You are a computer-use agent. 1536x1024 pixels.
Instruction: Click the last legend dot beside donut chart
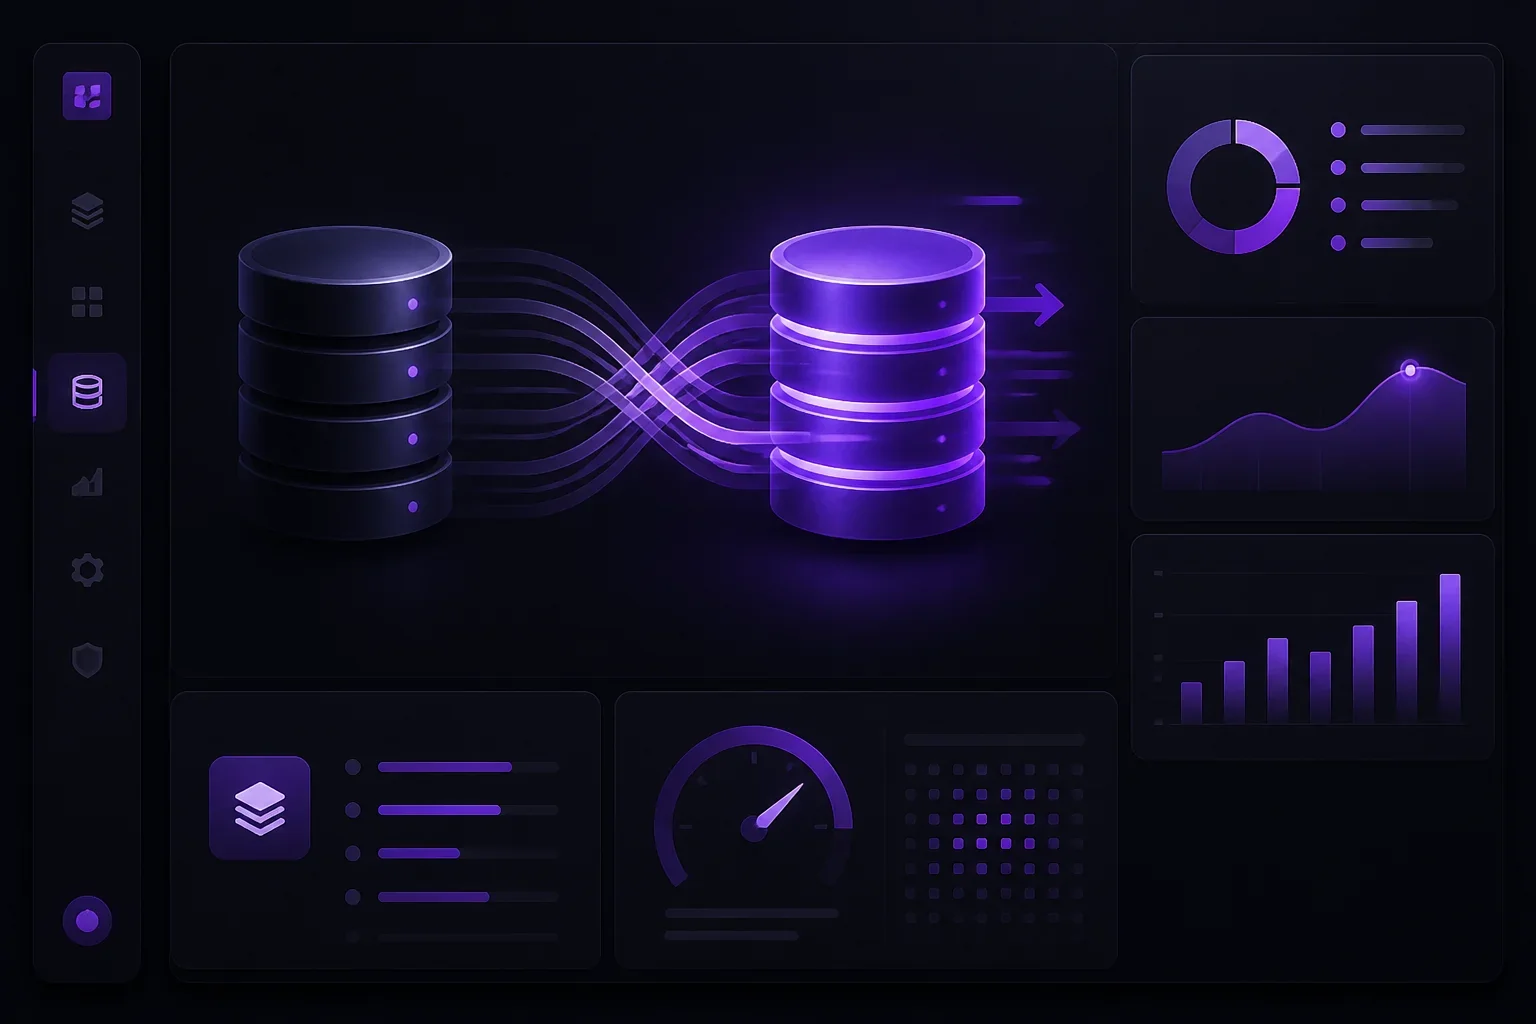pos(1338,243)
